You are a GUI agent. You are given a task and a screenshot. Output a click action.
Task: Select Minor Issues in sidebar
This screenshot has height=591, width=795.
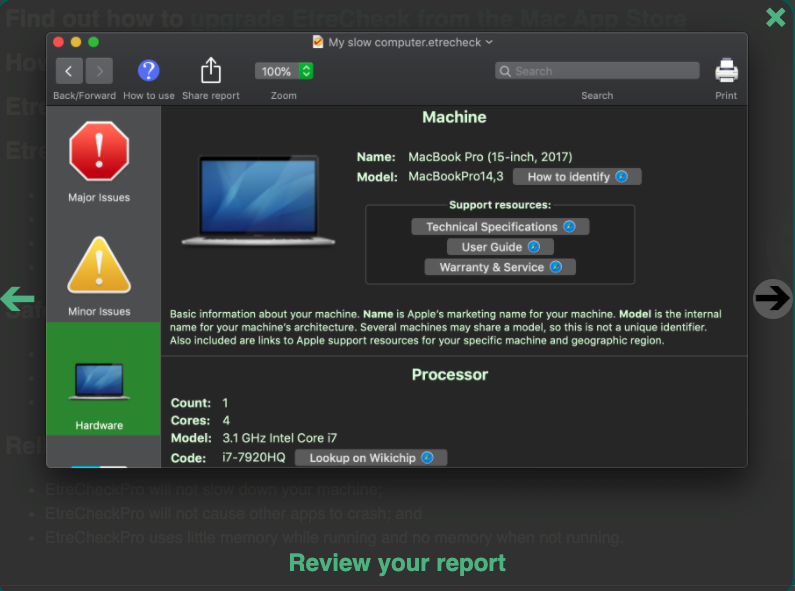99,277
